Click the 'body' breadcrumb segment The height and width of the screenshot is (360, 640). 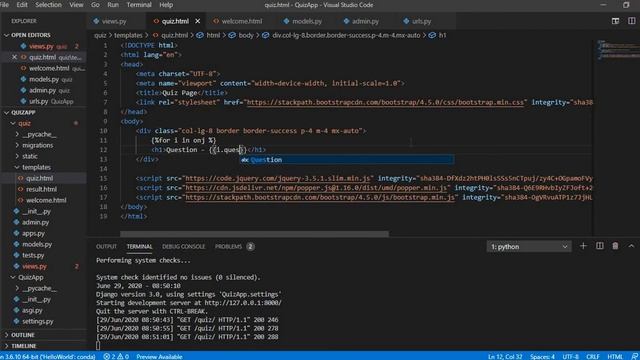pyautogui.click(x=246, y=36)
